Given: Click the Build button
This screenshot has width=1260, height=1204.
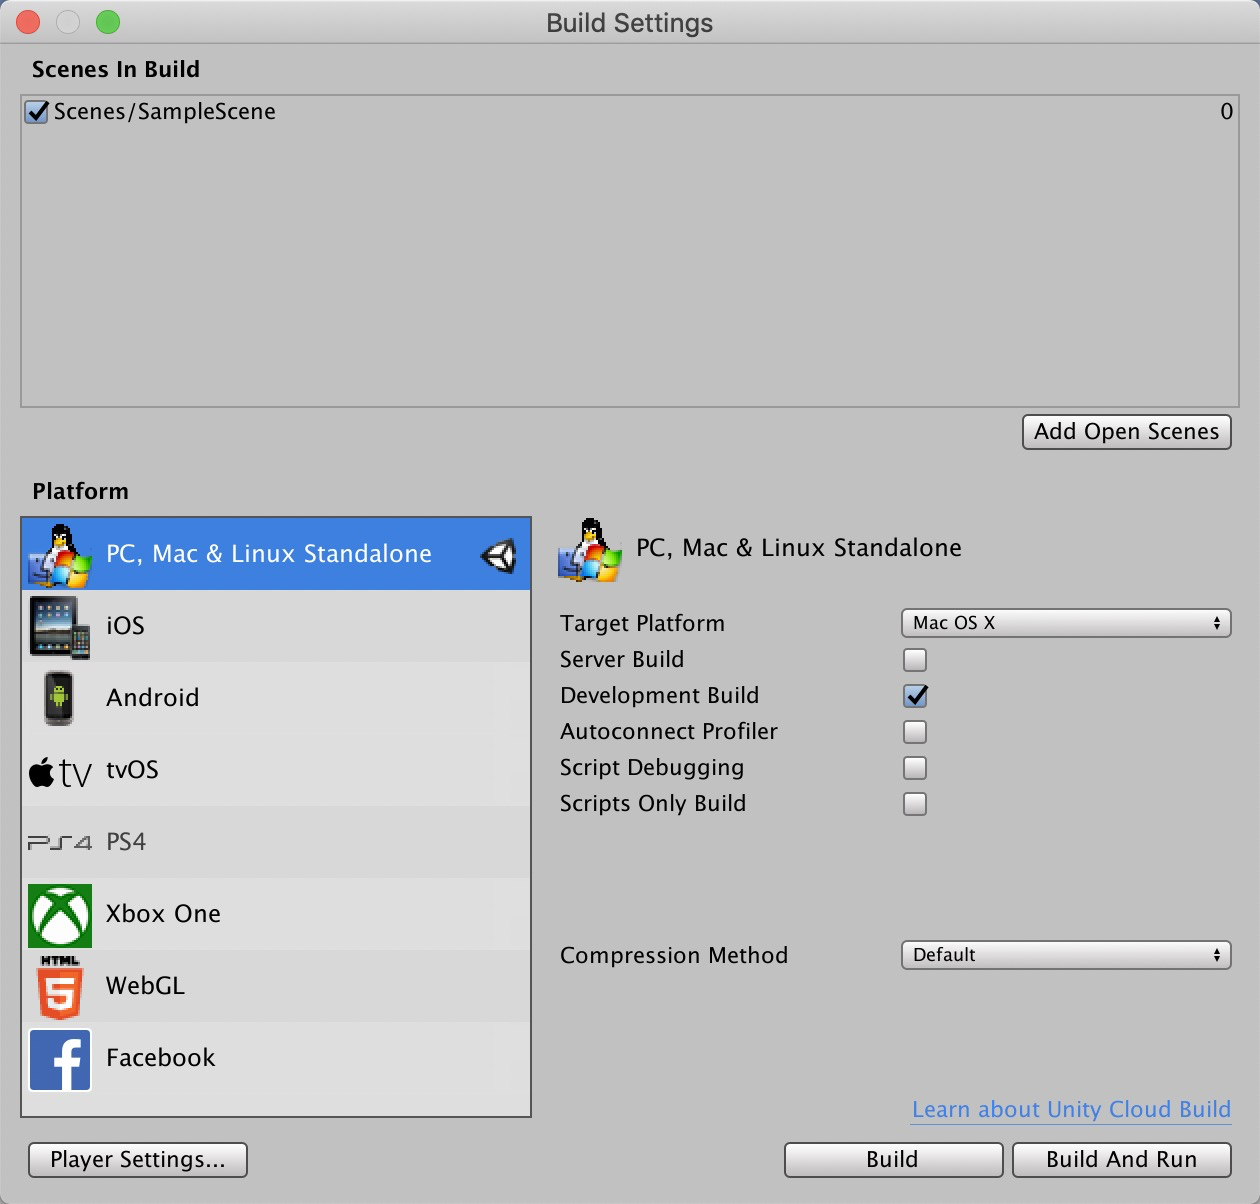Looking at the screenshot, I should click(x=893, y=1160).
